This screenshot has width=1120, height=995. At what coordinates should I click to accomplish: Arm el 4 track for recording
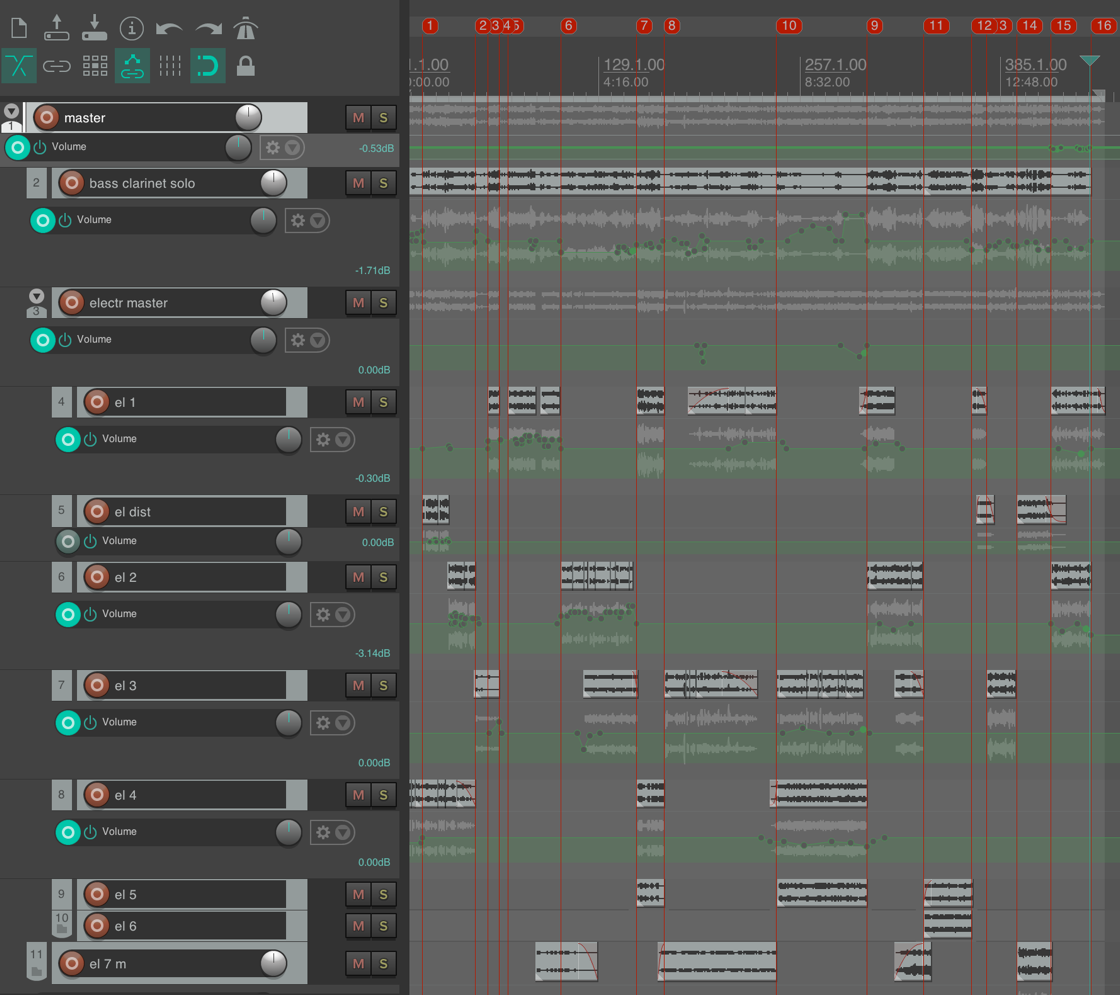tap(96, 795)
